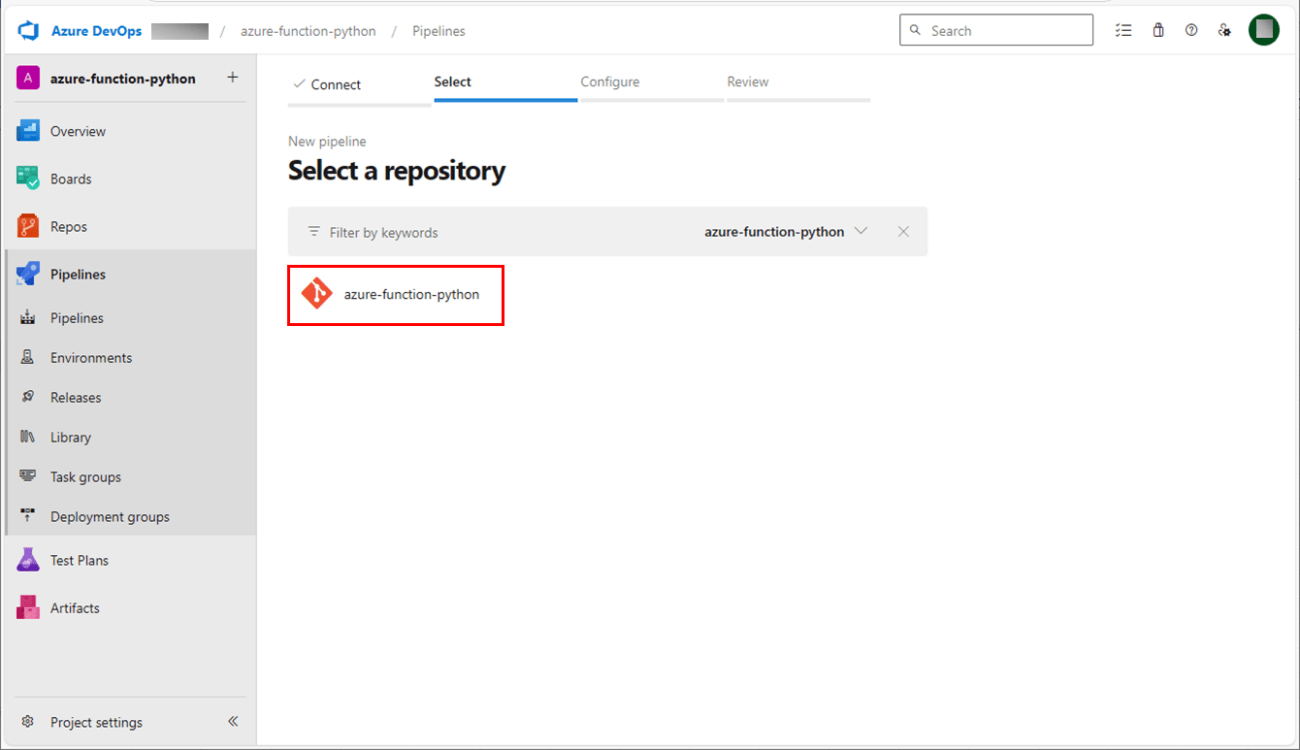Open the user profile avatar
1300x750 pixels.
1264,30
